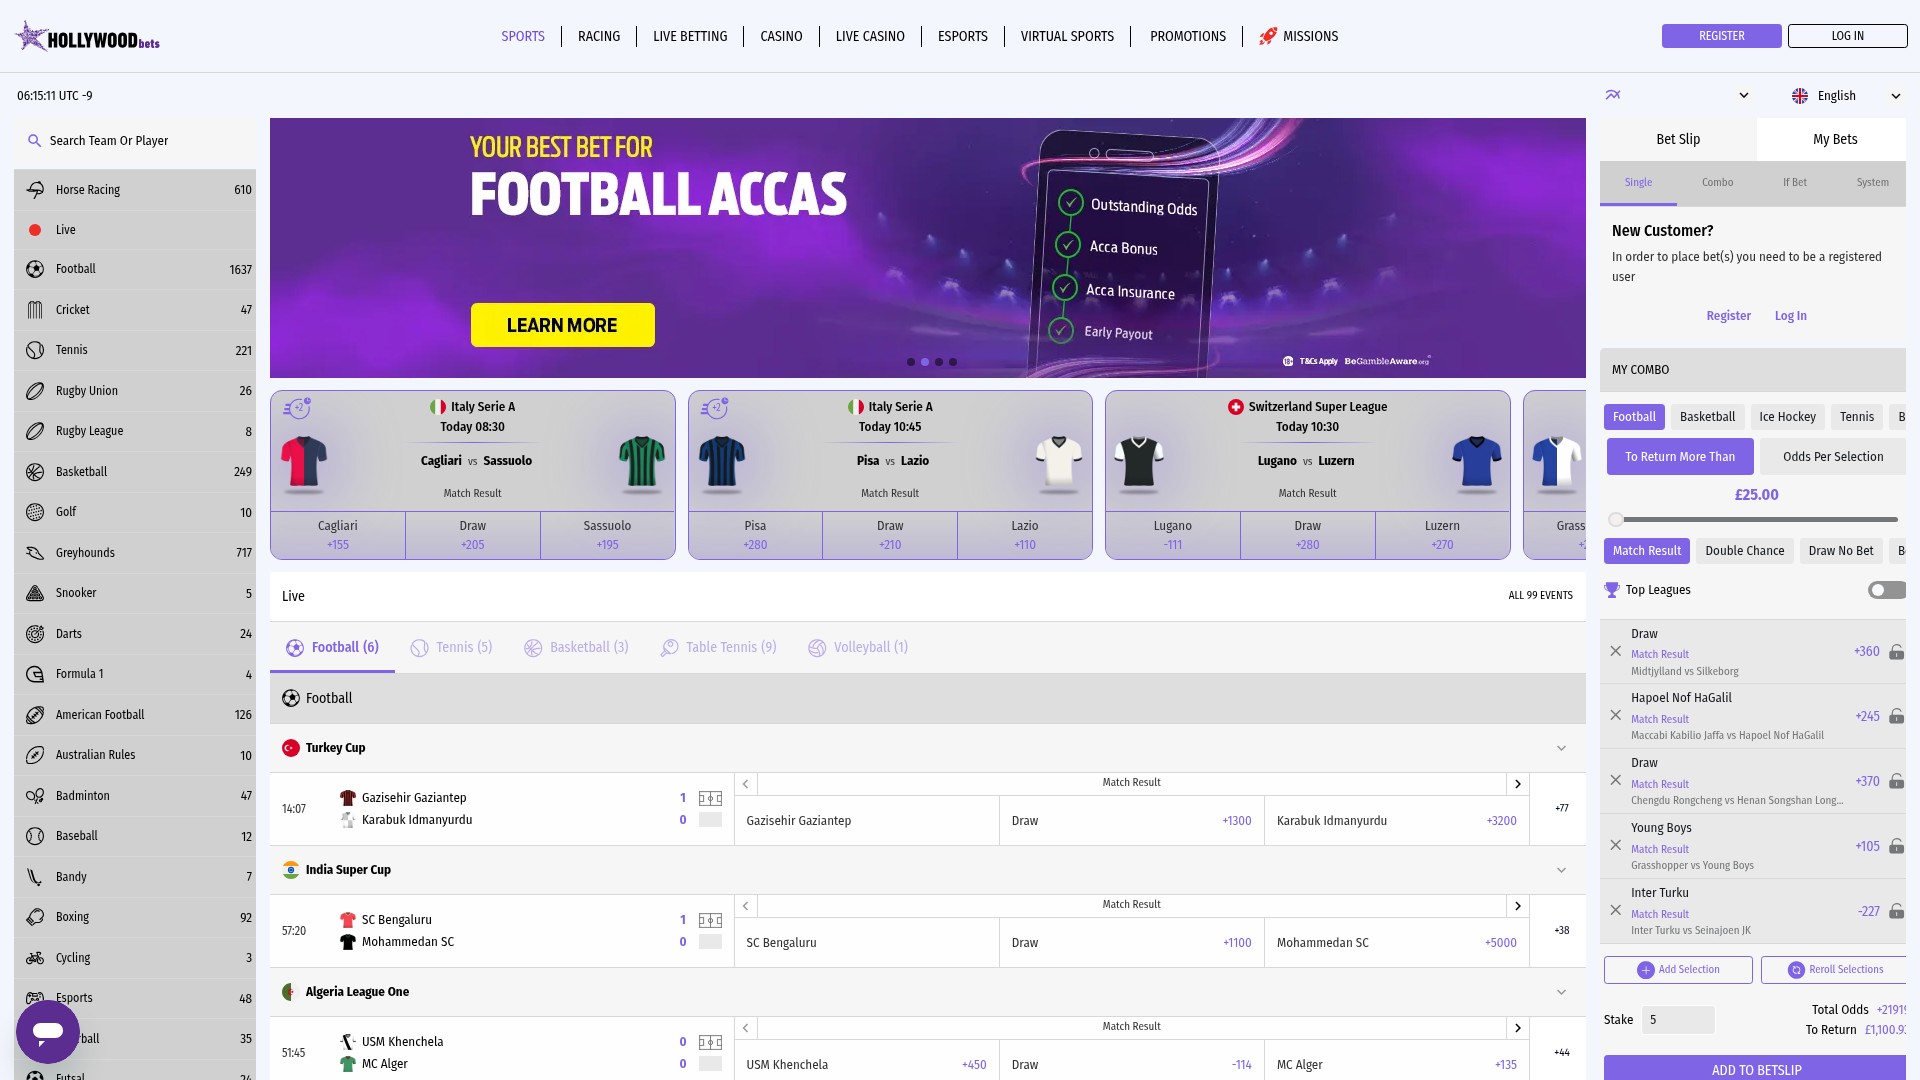Select the Cricket icon in sidebar

[35, 310]
